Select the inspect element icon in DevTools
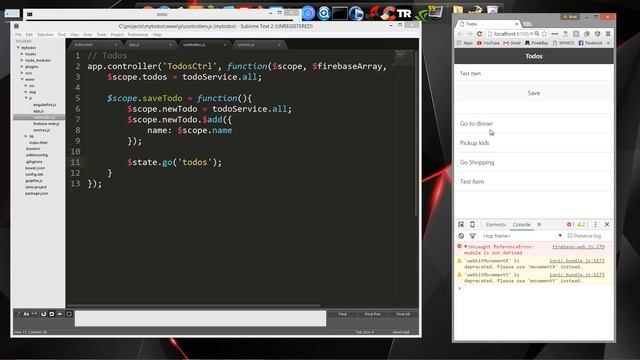This screenshot has height=360, width=640. tap(461, 224)
